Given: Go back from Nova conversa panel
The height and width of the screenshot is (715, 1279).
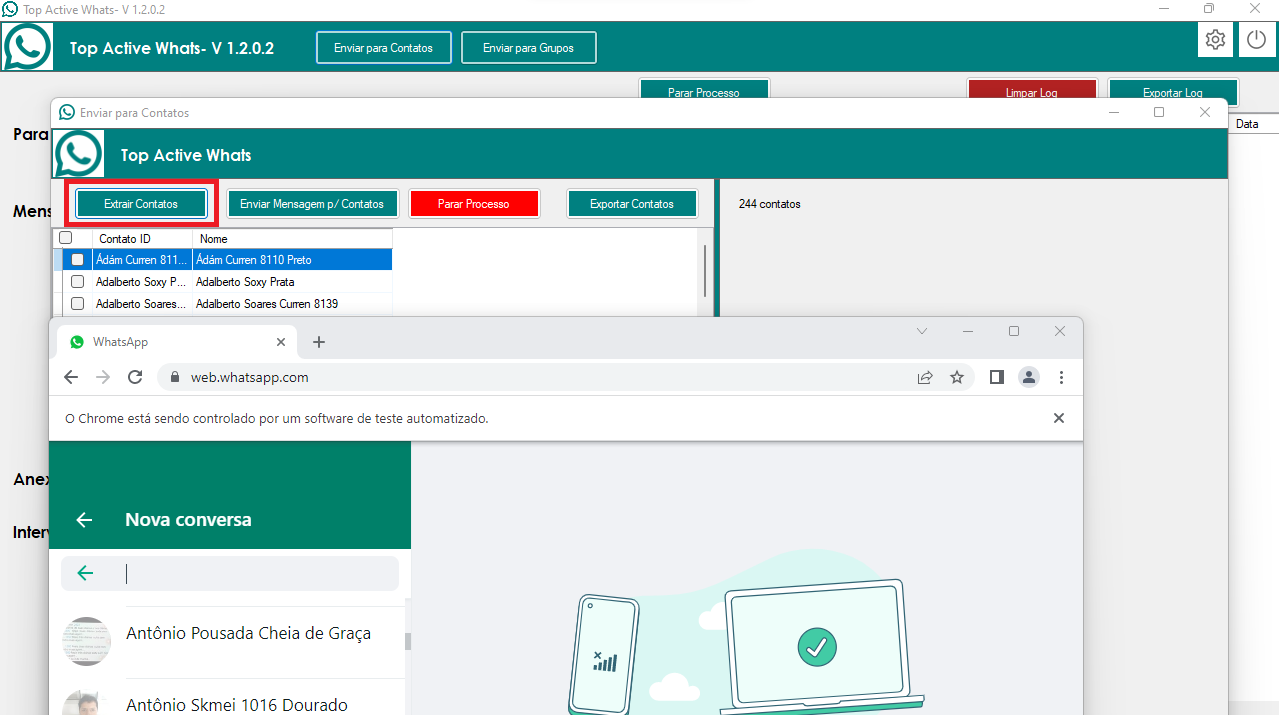Looking at the screenshot, I should [84, 520].
